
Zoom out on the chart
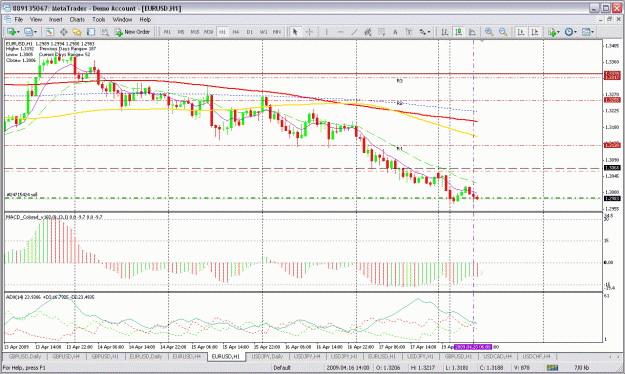pyautogui.click(x=503, y=32)
